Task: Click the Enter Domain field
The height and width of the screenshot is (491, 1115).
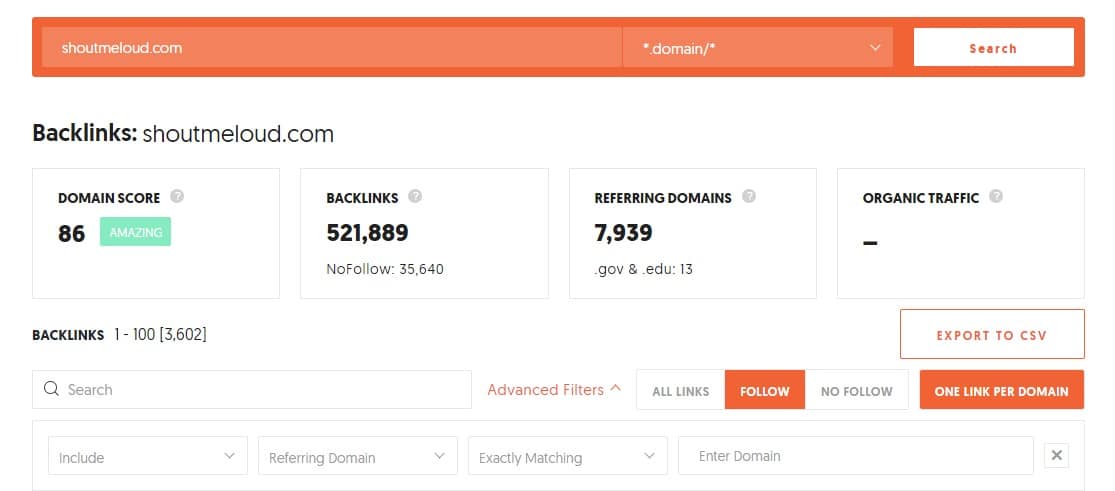Action: (x=855, y=456)
